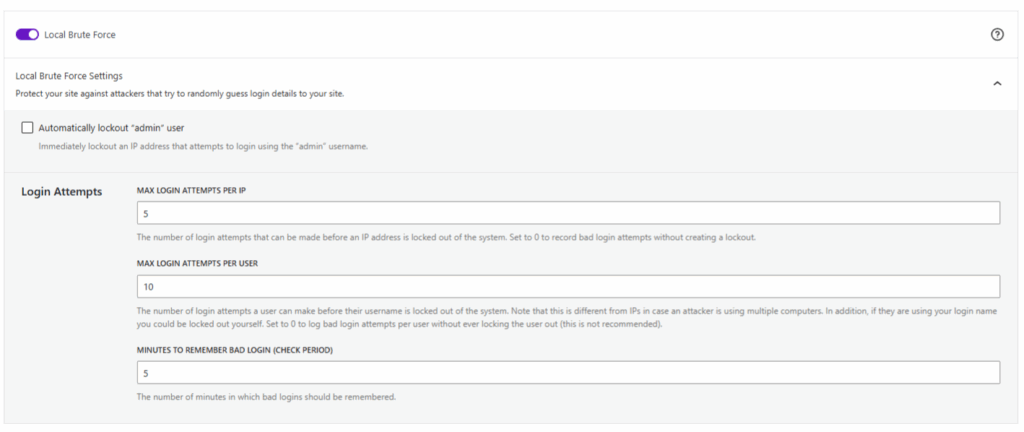The width and height of the screenshot is (1024, 432).
Task: Click the "Local Brute Force Settings" heading
Action: pyautogui.click(x=69, y=75)
